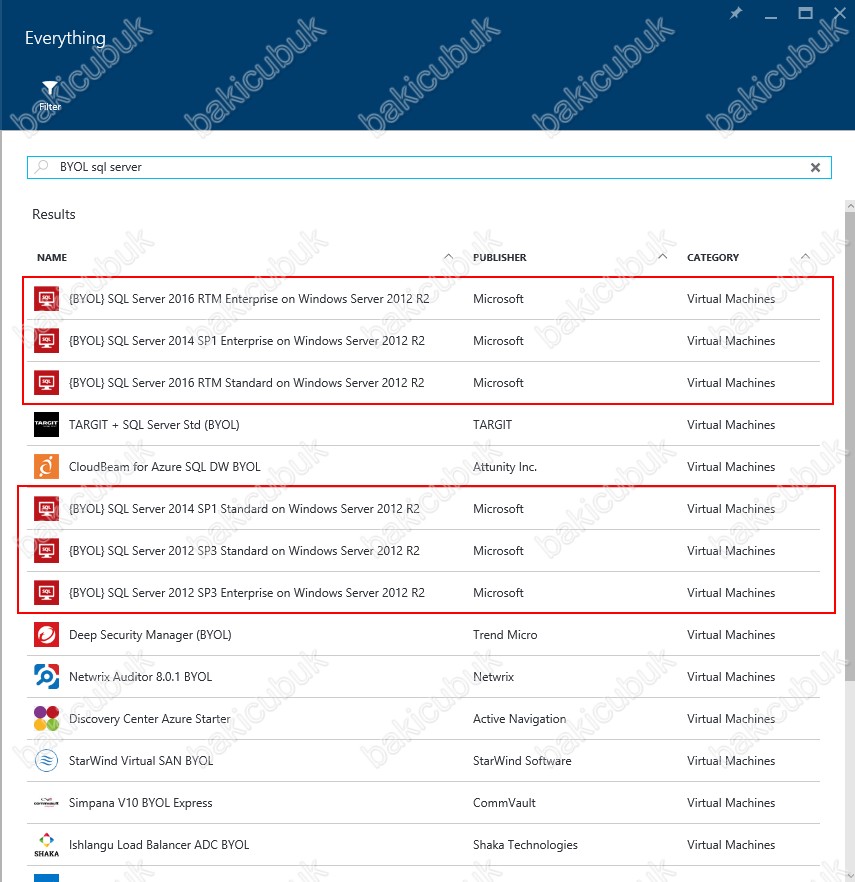Viewport: 855px width, 882px height.
Task: Click the 'Active Navigation' publisher cell
Action: pos(519,719)
